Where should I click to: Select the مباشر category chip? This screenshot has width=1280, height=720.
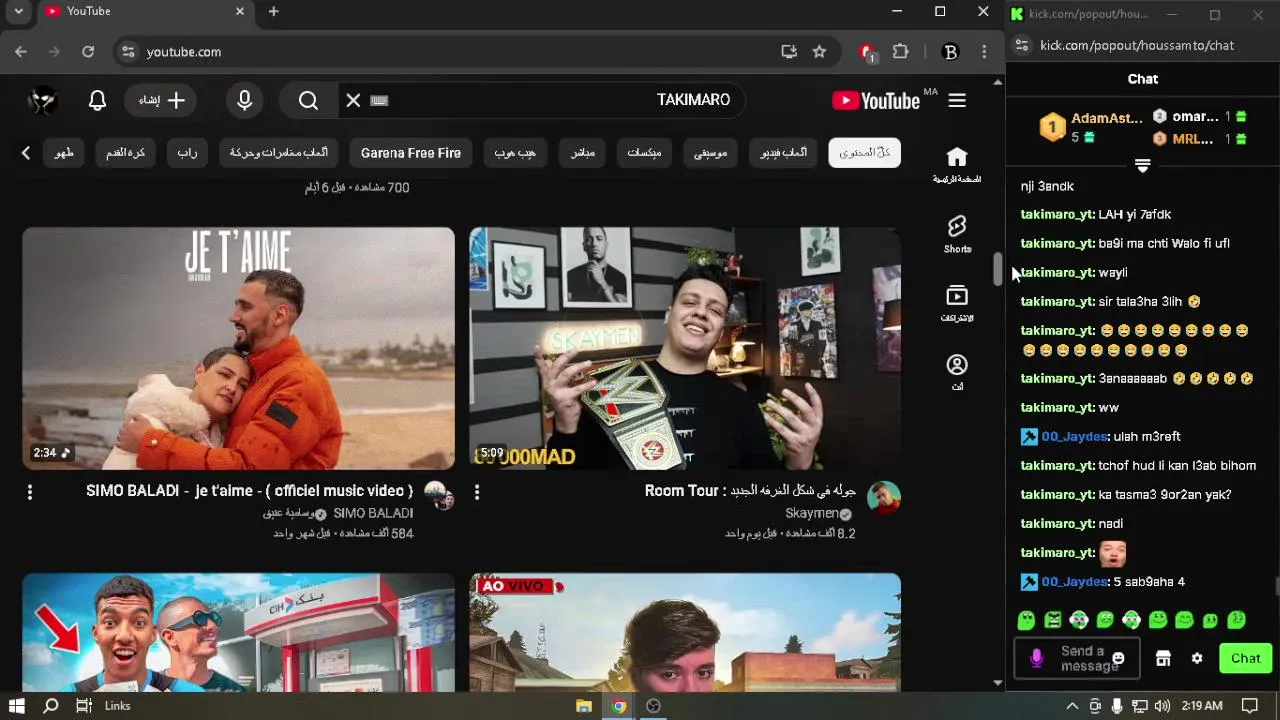click(583, 153)
